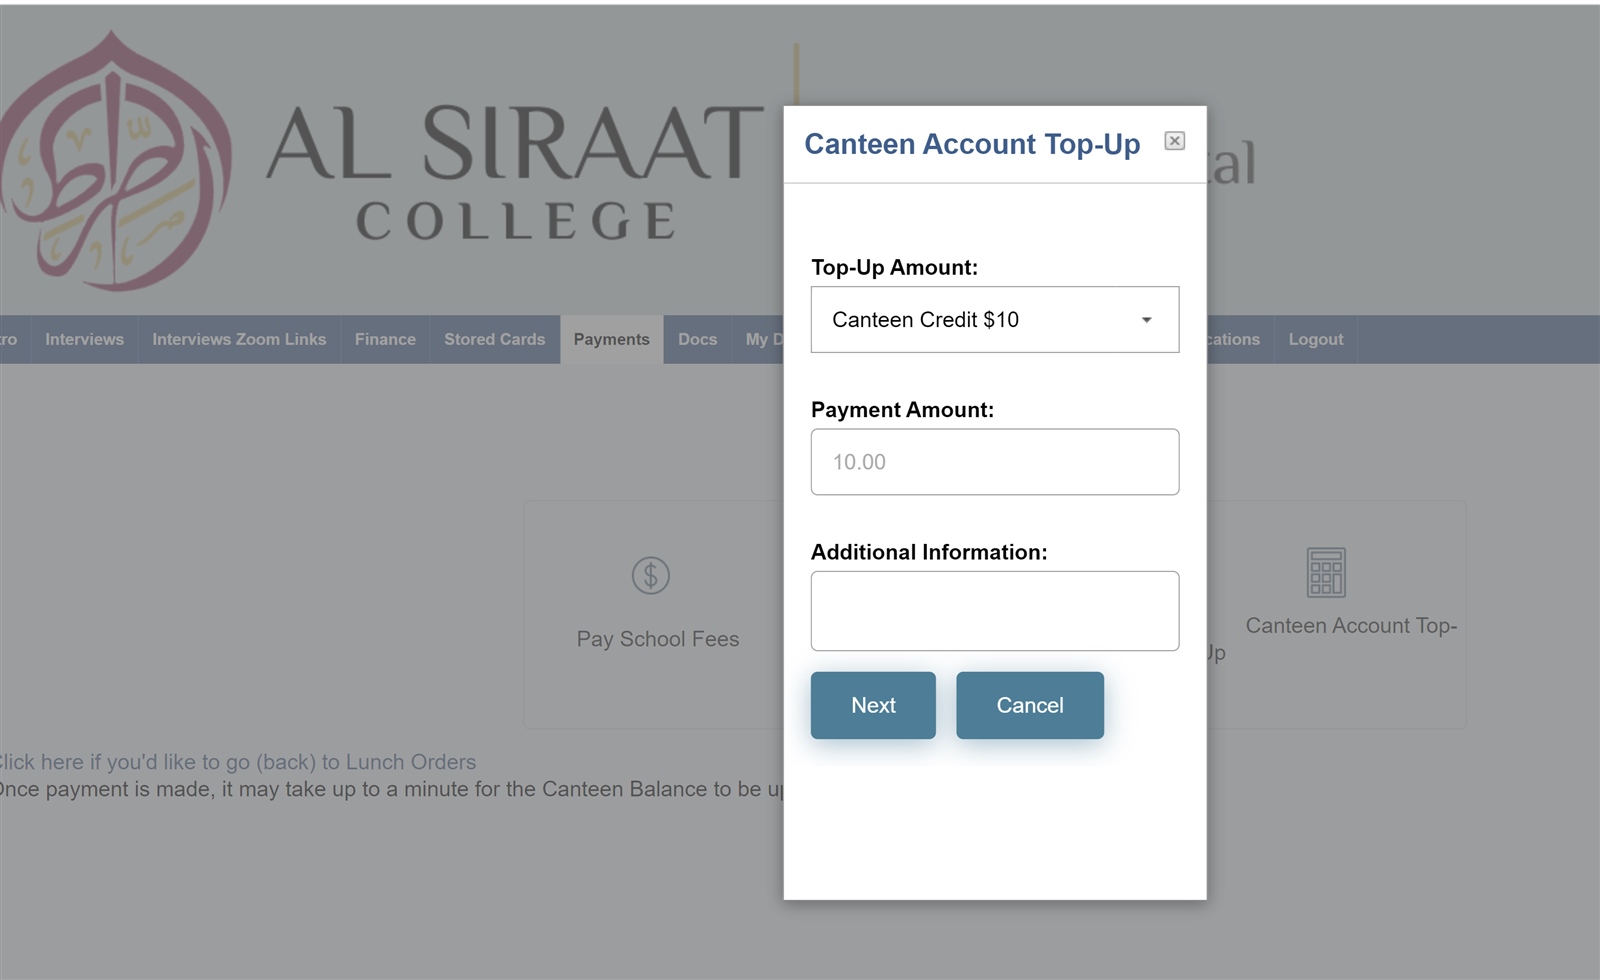Click Logout in the navigation bar
The width and height of the screenshot is (1600, 980).
(1315, 339)
